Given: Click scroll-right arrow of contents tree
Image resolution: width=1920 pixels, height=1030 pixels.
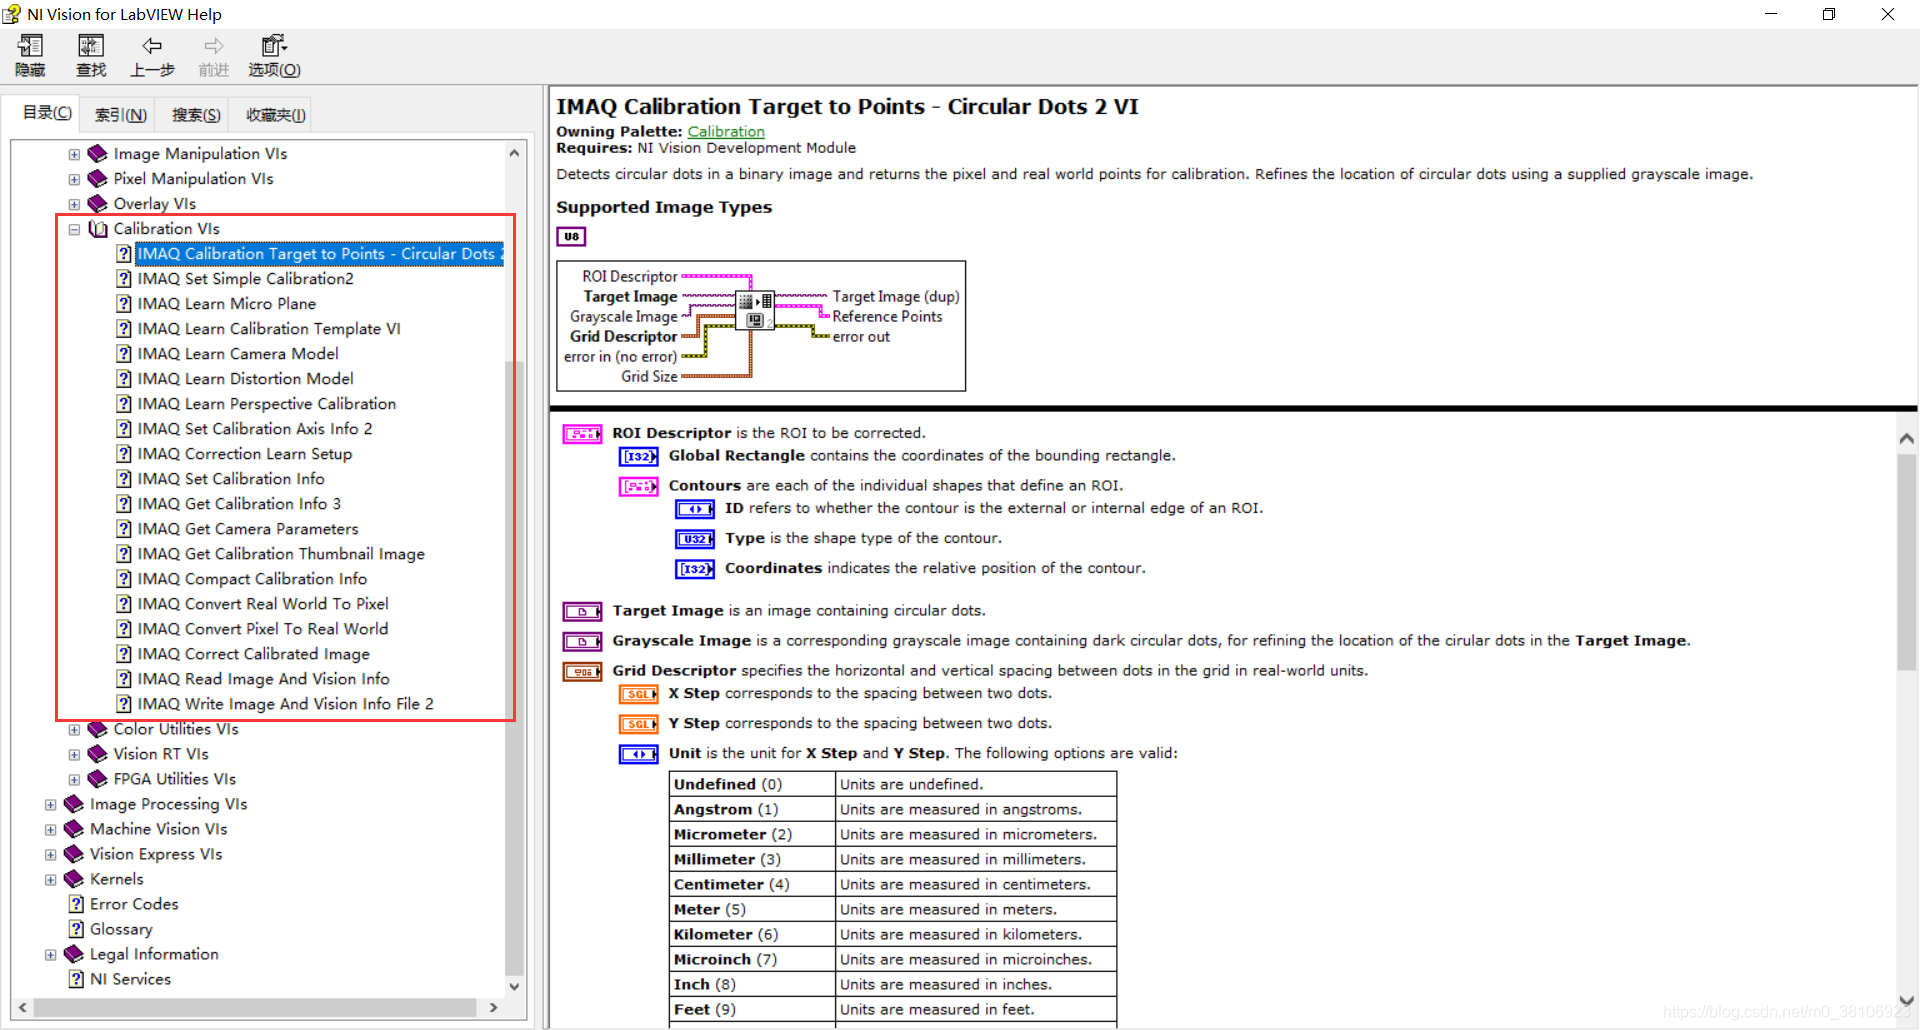Looking at the screenshot, I should tap(493, 1007).
